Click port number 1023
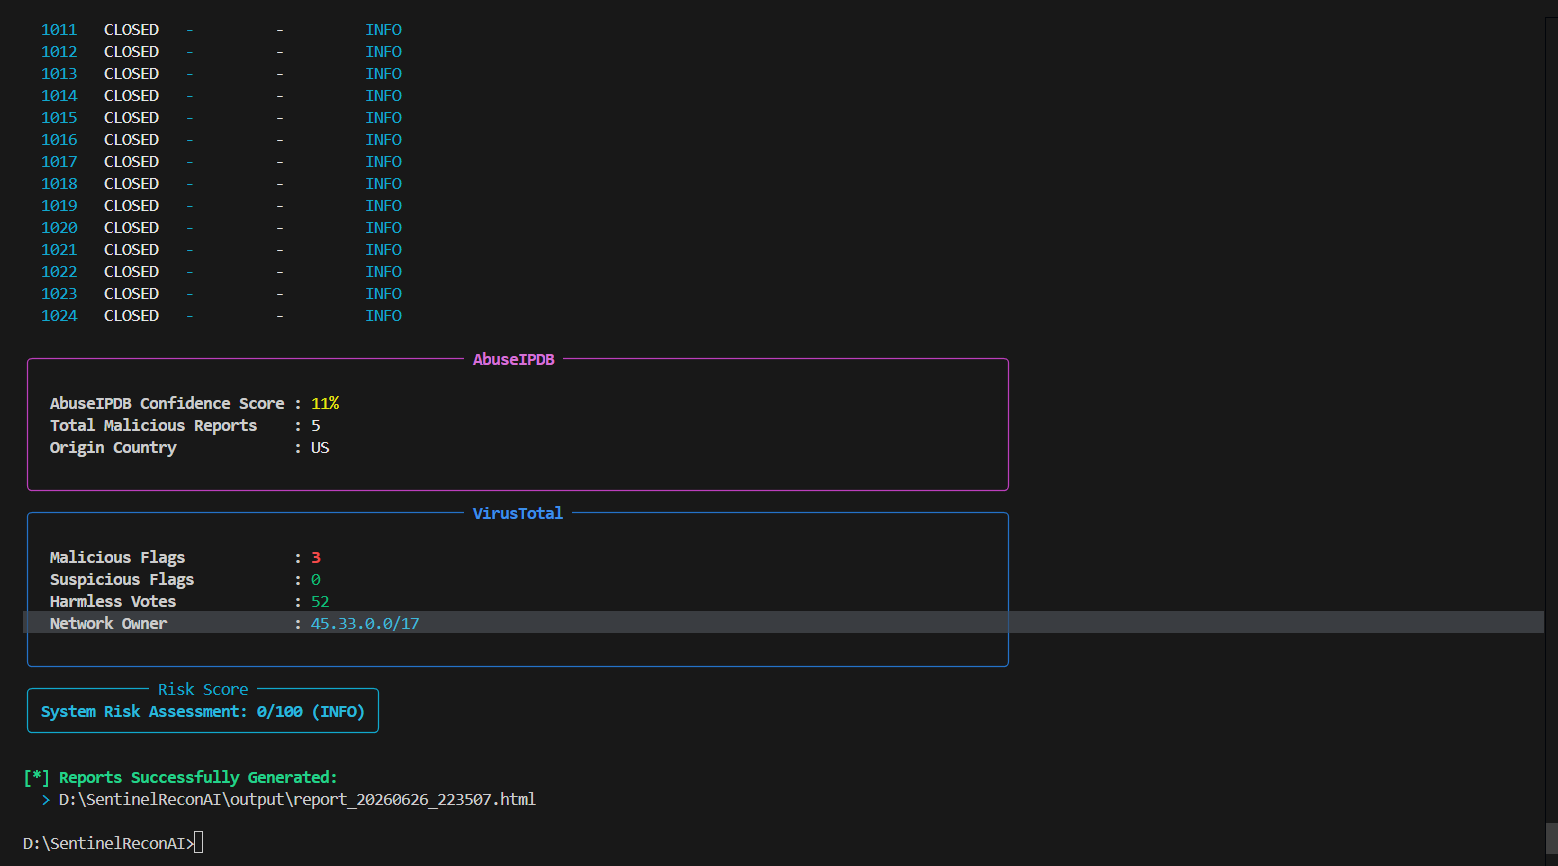The width and height of the screenshot is (1558, 866). pos(59,294)
